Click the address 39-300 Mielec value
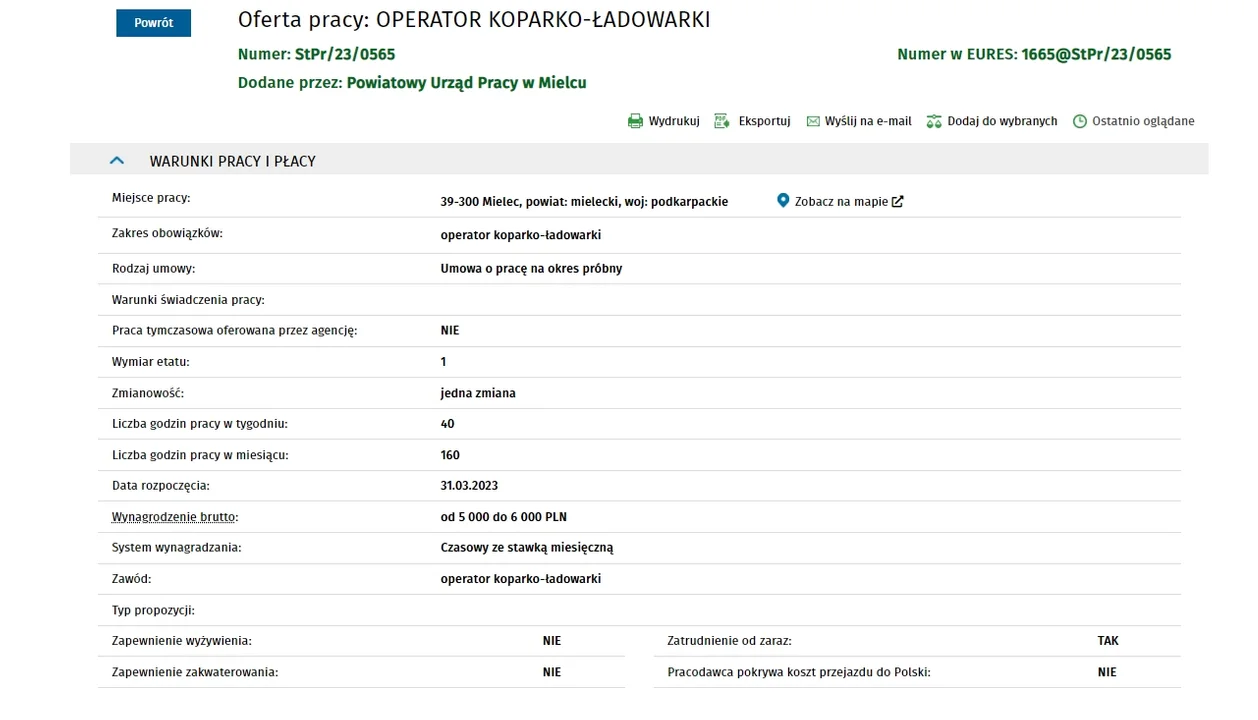This screenshot has height=720, width=1258. pyautogui.click(x=584, y=202)
